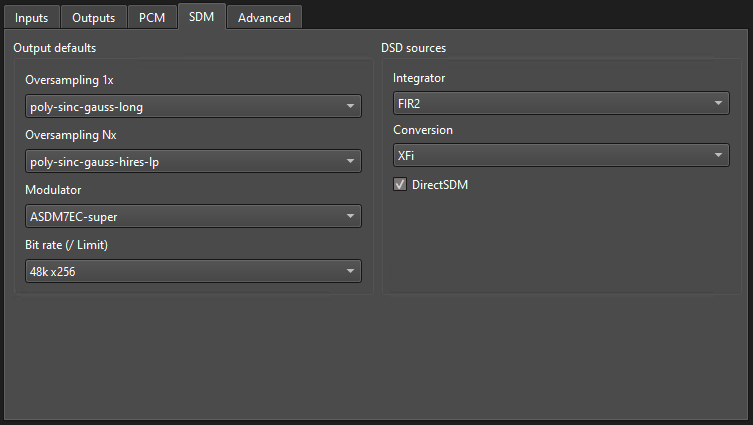The width and height of the screenshot is (753, 425).
Task: Click the DirectSDM label text
Action: tap(440, 185)
